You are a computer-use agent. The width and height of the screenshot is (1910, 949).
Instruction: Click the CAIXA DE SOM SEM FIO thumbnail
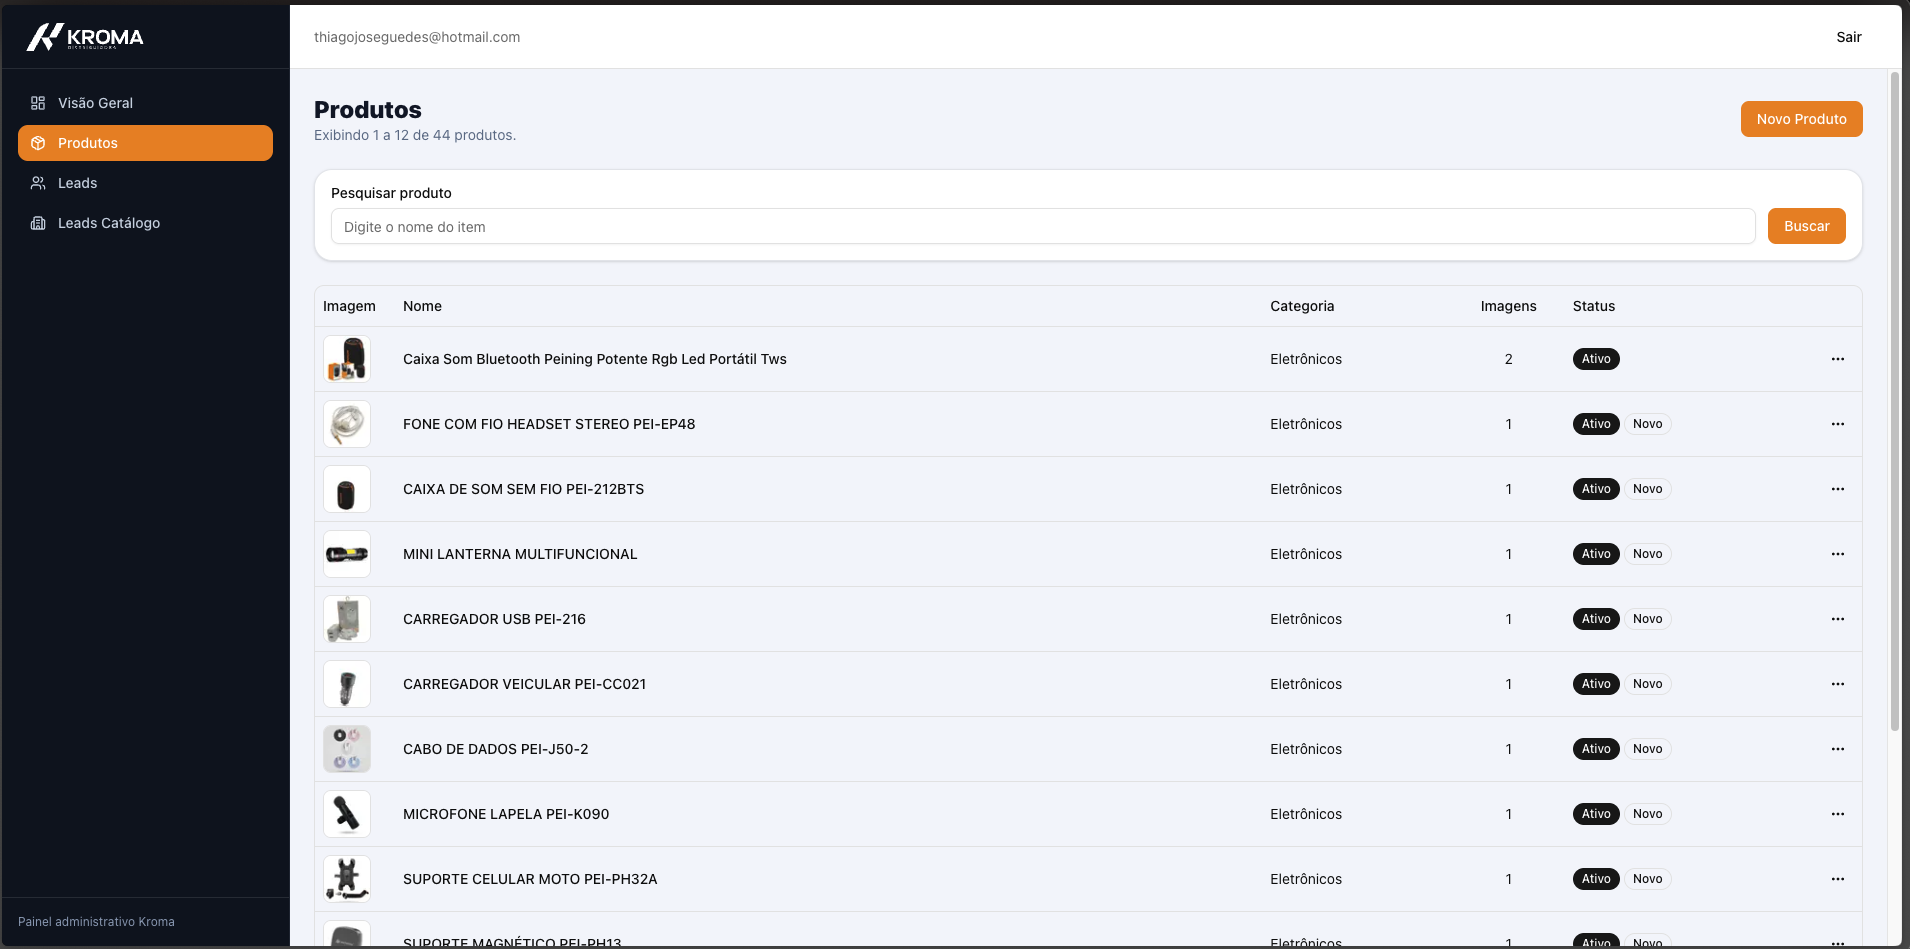coord(347,489)
